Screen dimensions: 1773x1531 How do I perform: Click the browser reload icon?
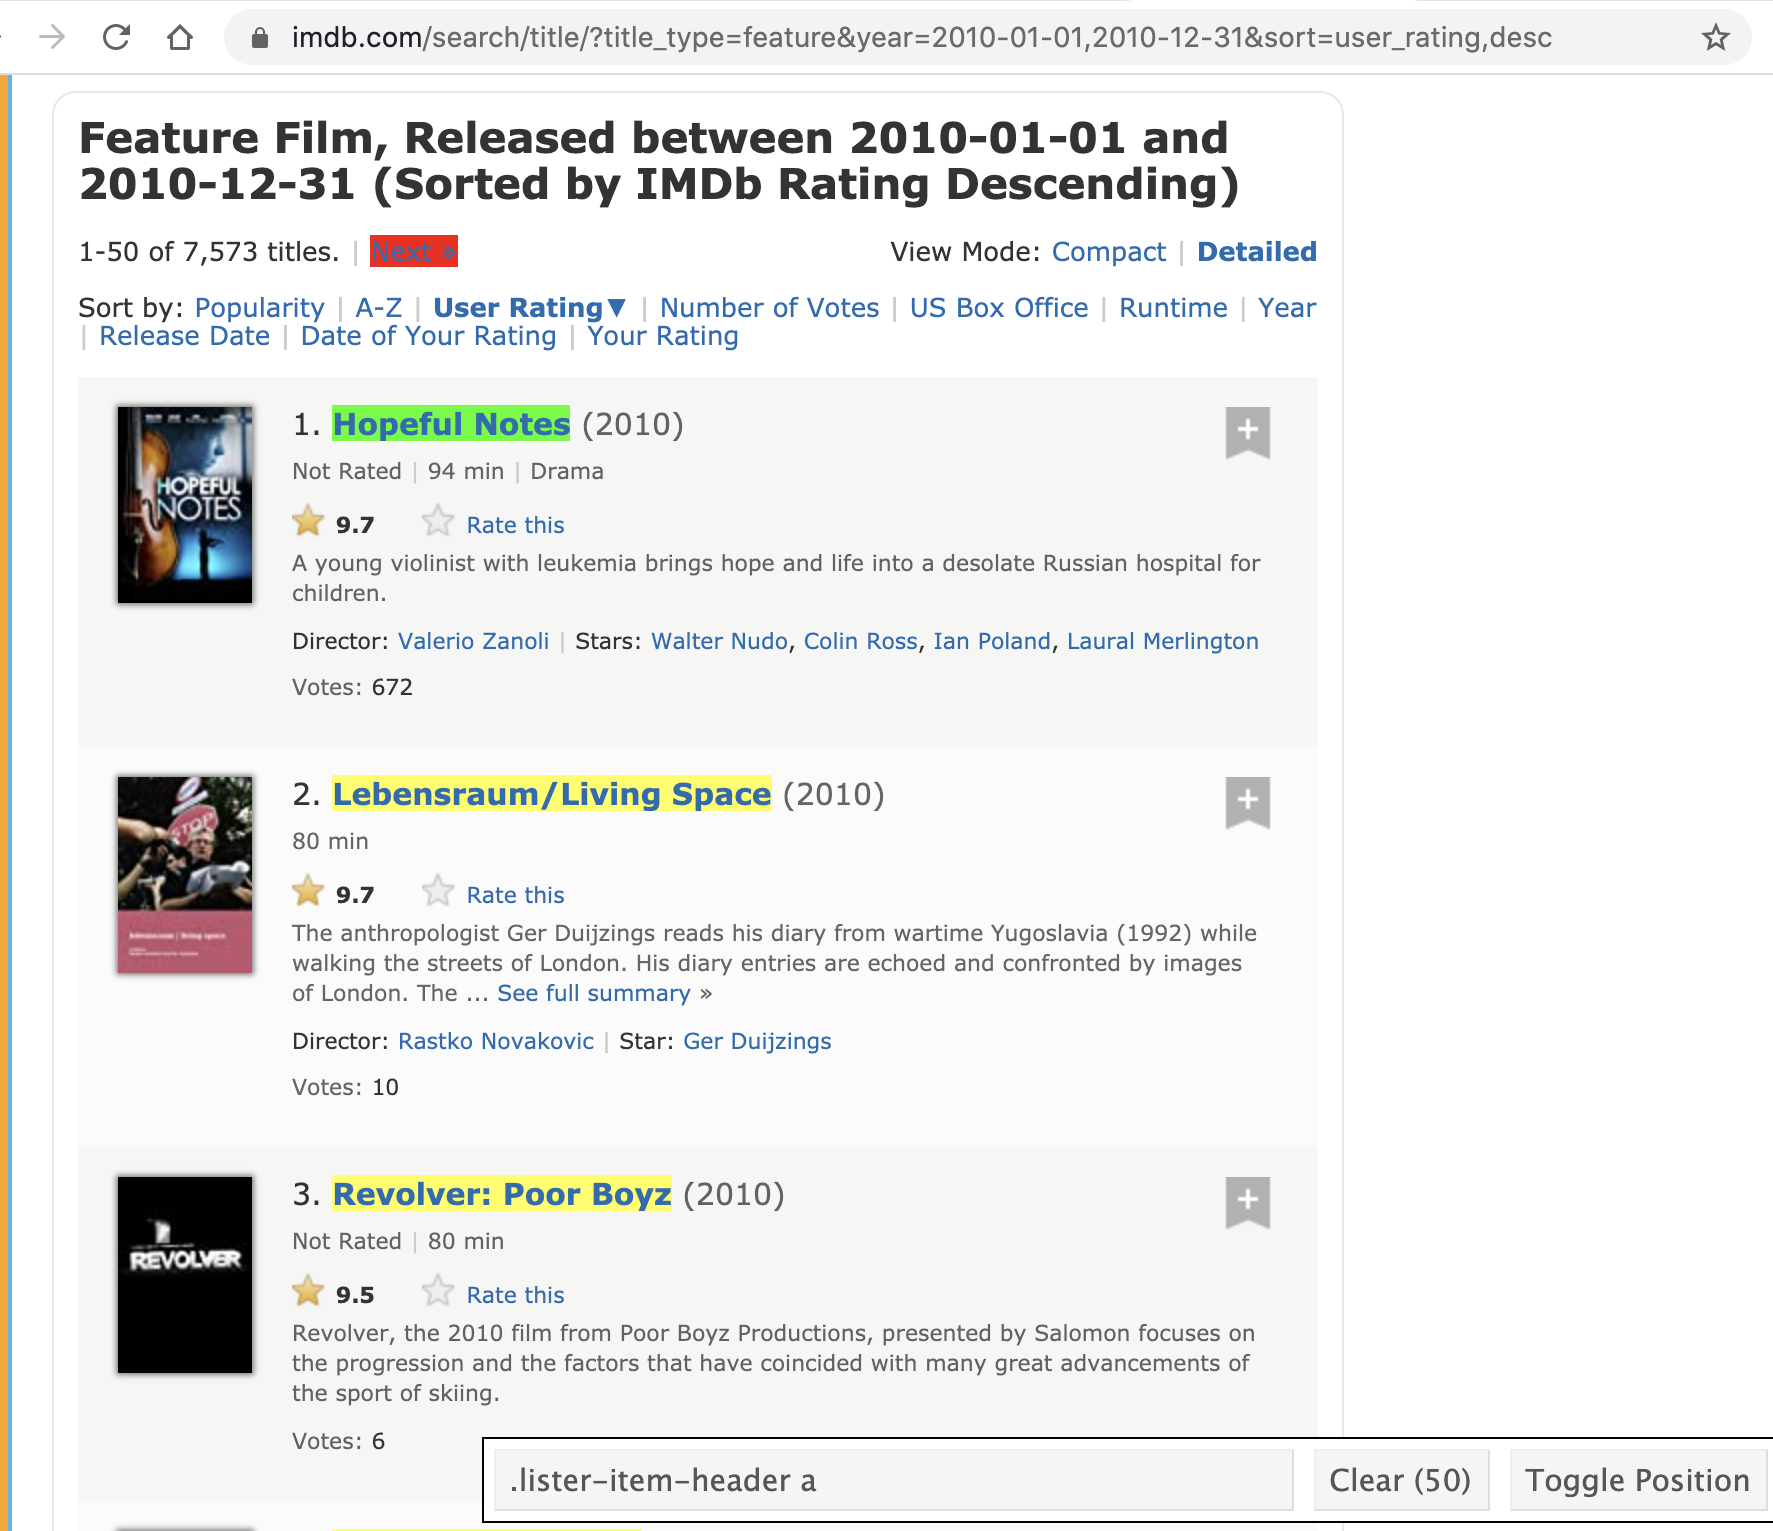point(117,38)
